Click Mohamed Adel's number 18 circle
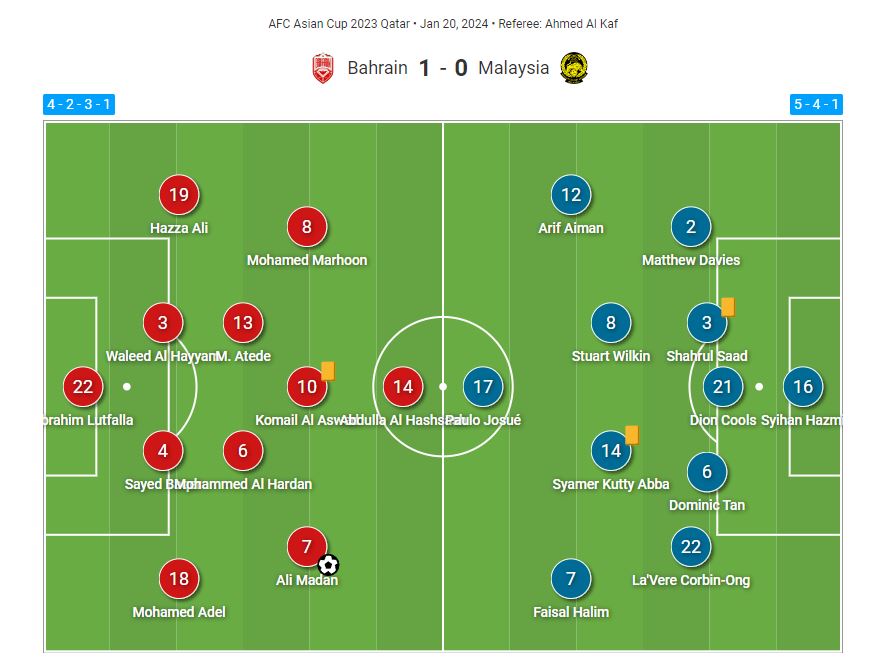 [x=179, y=579]
